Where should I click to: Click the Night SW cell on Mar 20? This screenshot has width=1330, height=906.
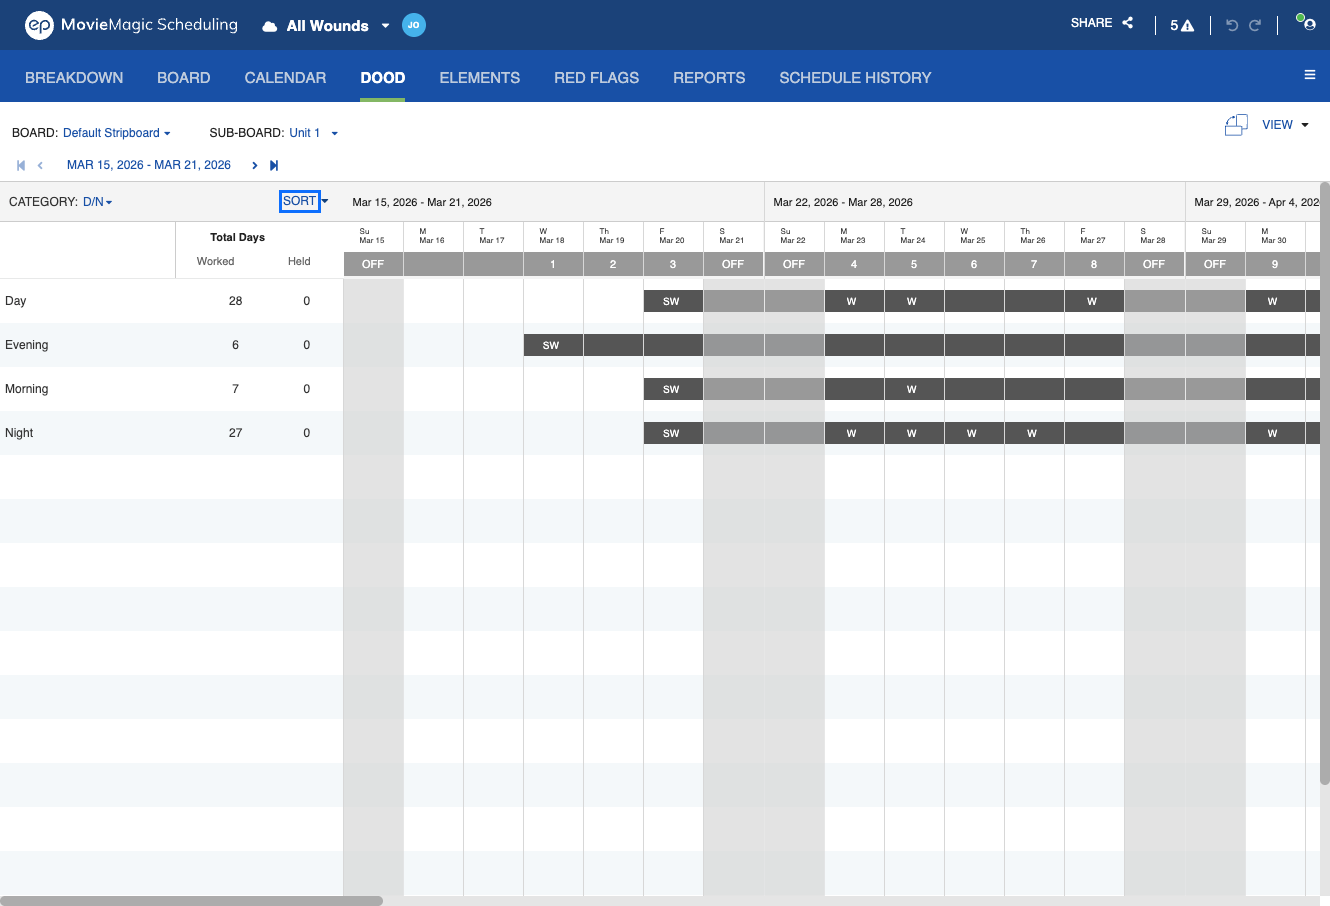673,433
